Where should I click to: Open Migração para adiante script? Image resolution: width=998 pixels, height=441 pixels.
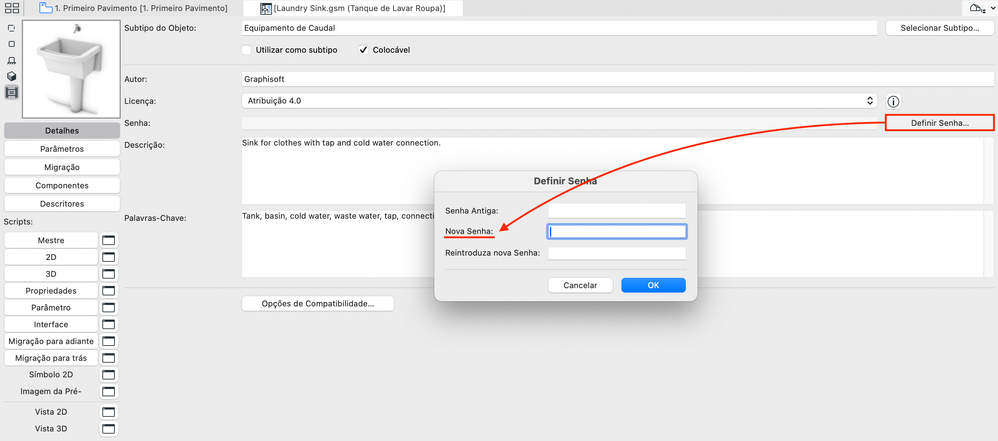(51, 341)
